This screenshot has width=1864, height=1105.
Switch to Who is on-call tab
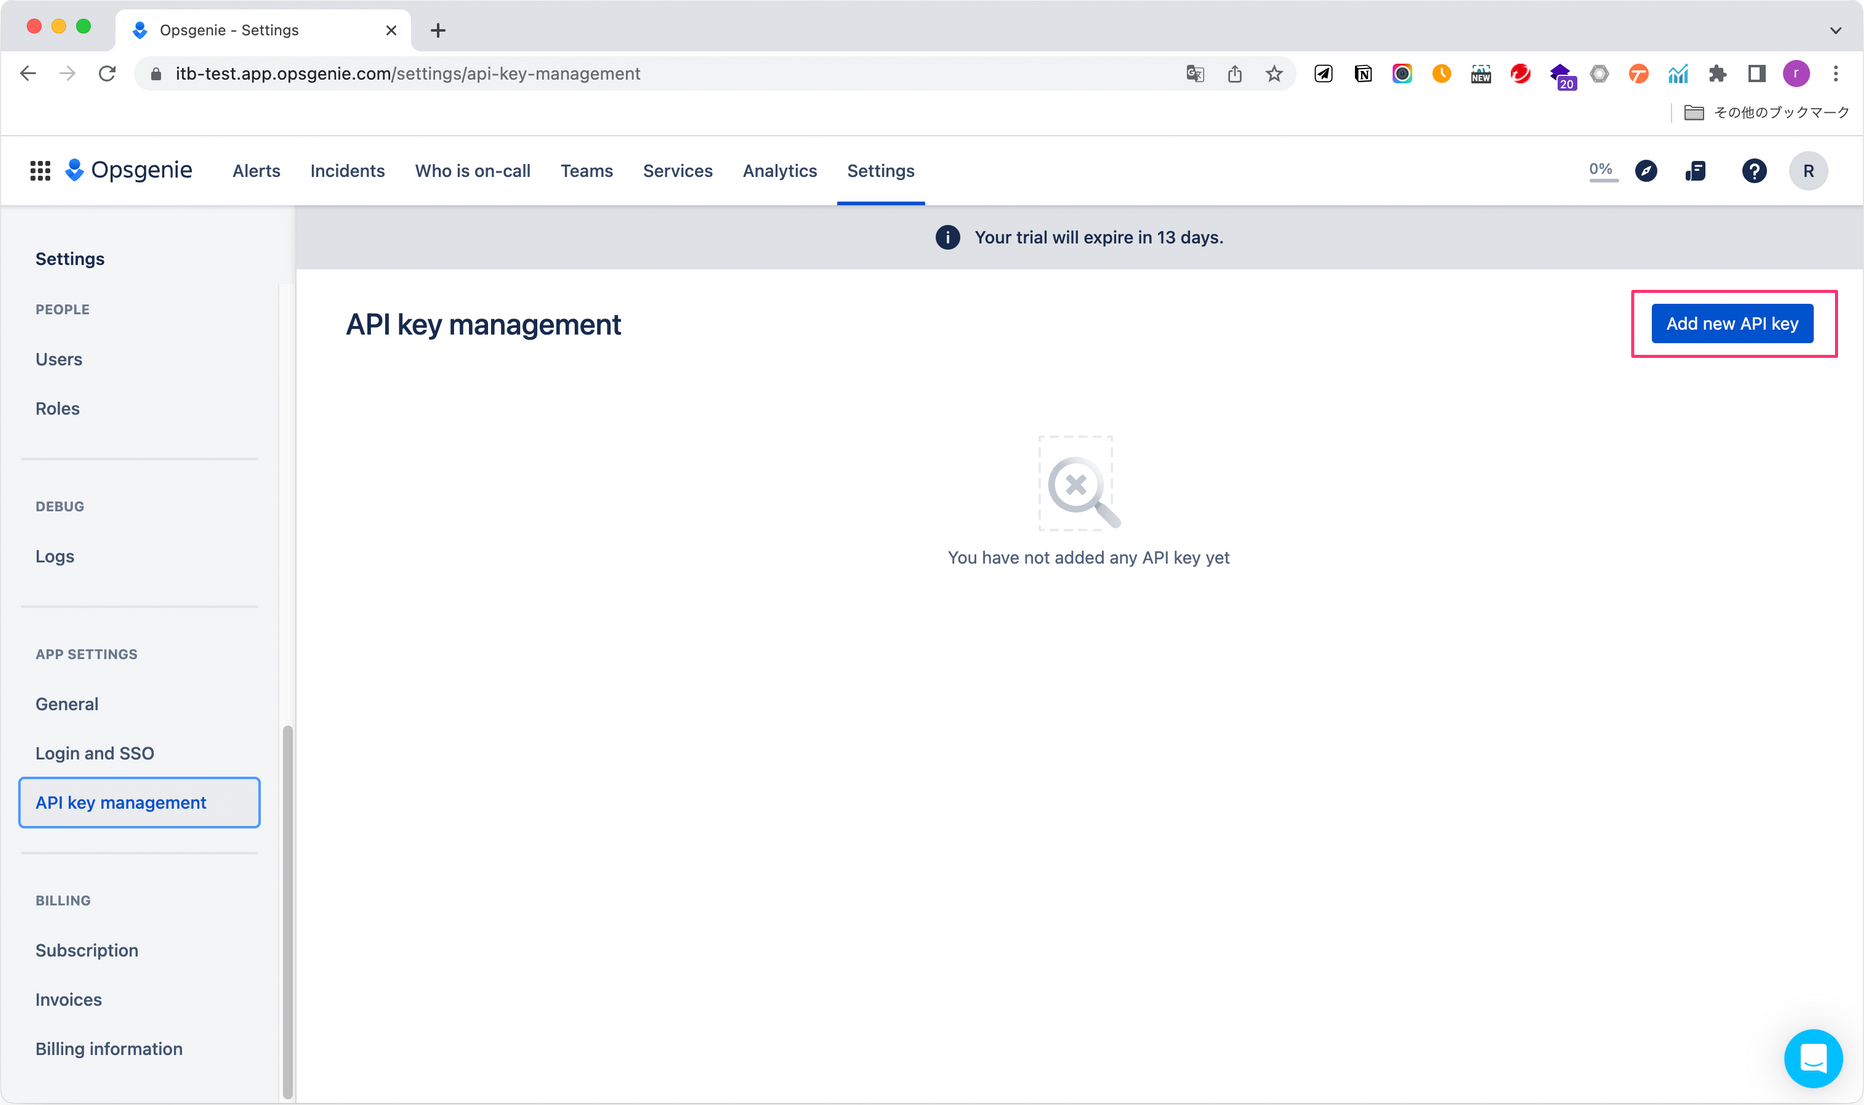click(x=472, y=171)
